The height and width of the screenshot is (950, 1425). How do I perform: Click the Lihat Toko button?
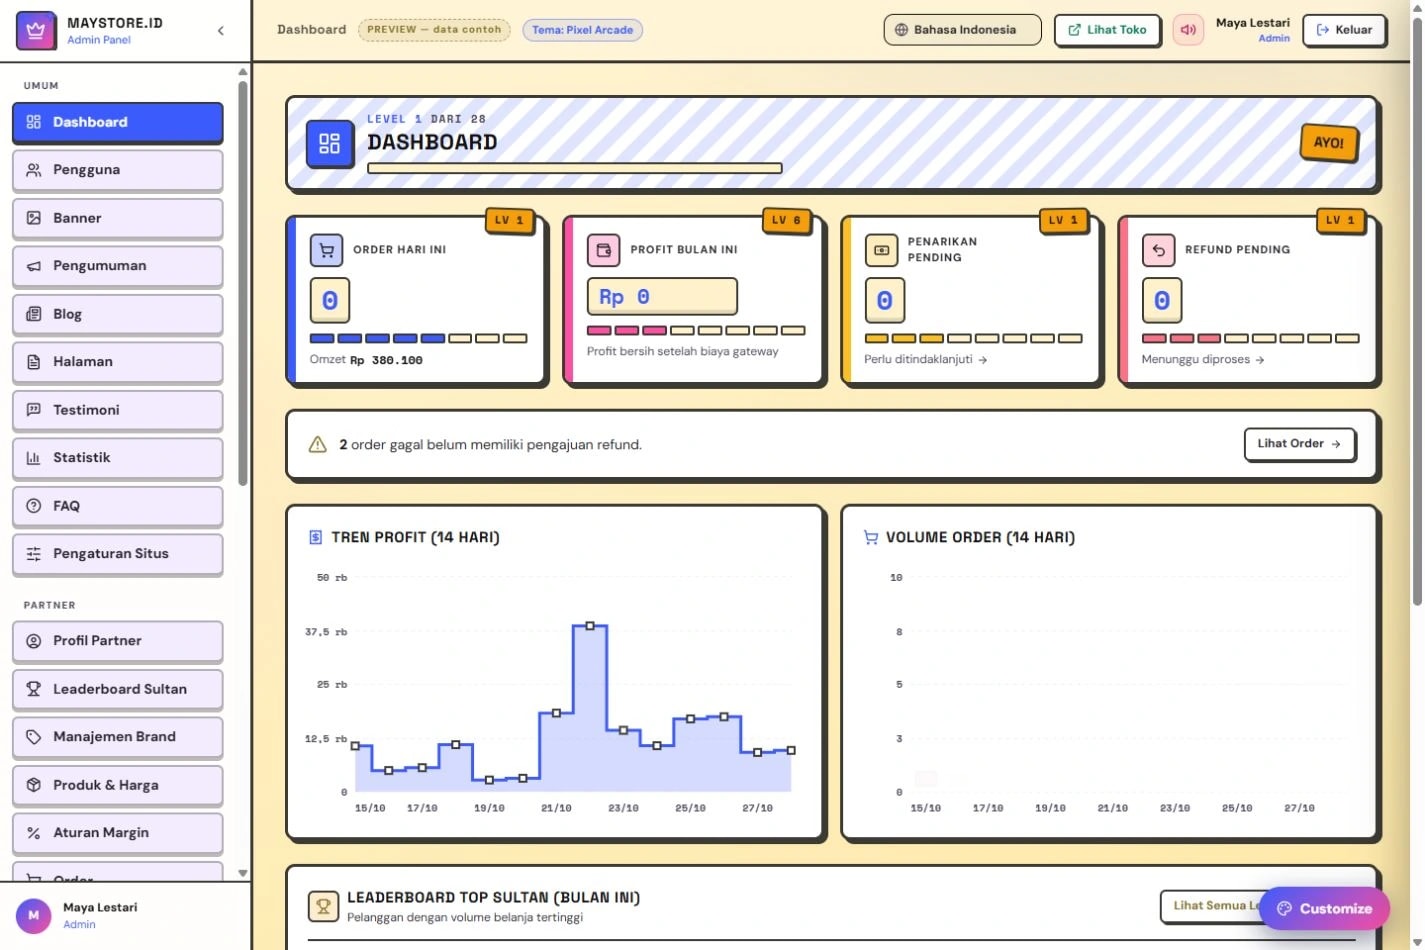point(1107,30)
